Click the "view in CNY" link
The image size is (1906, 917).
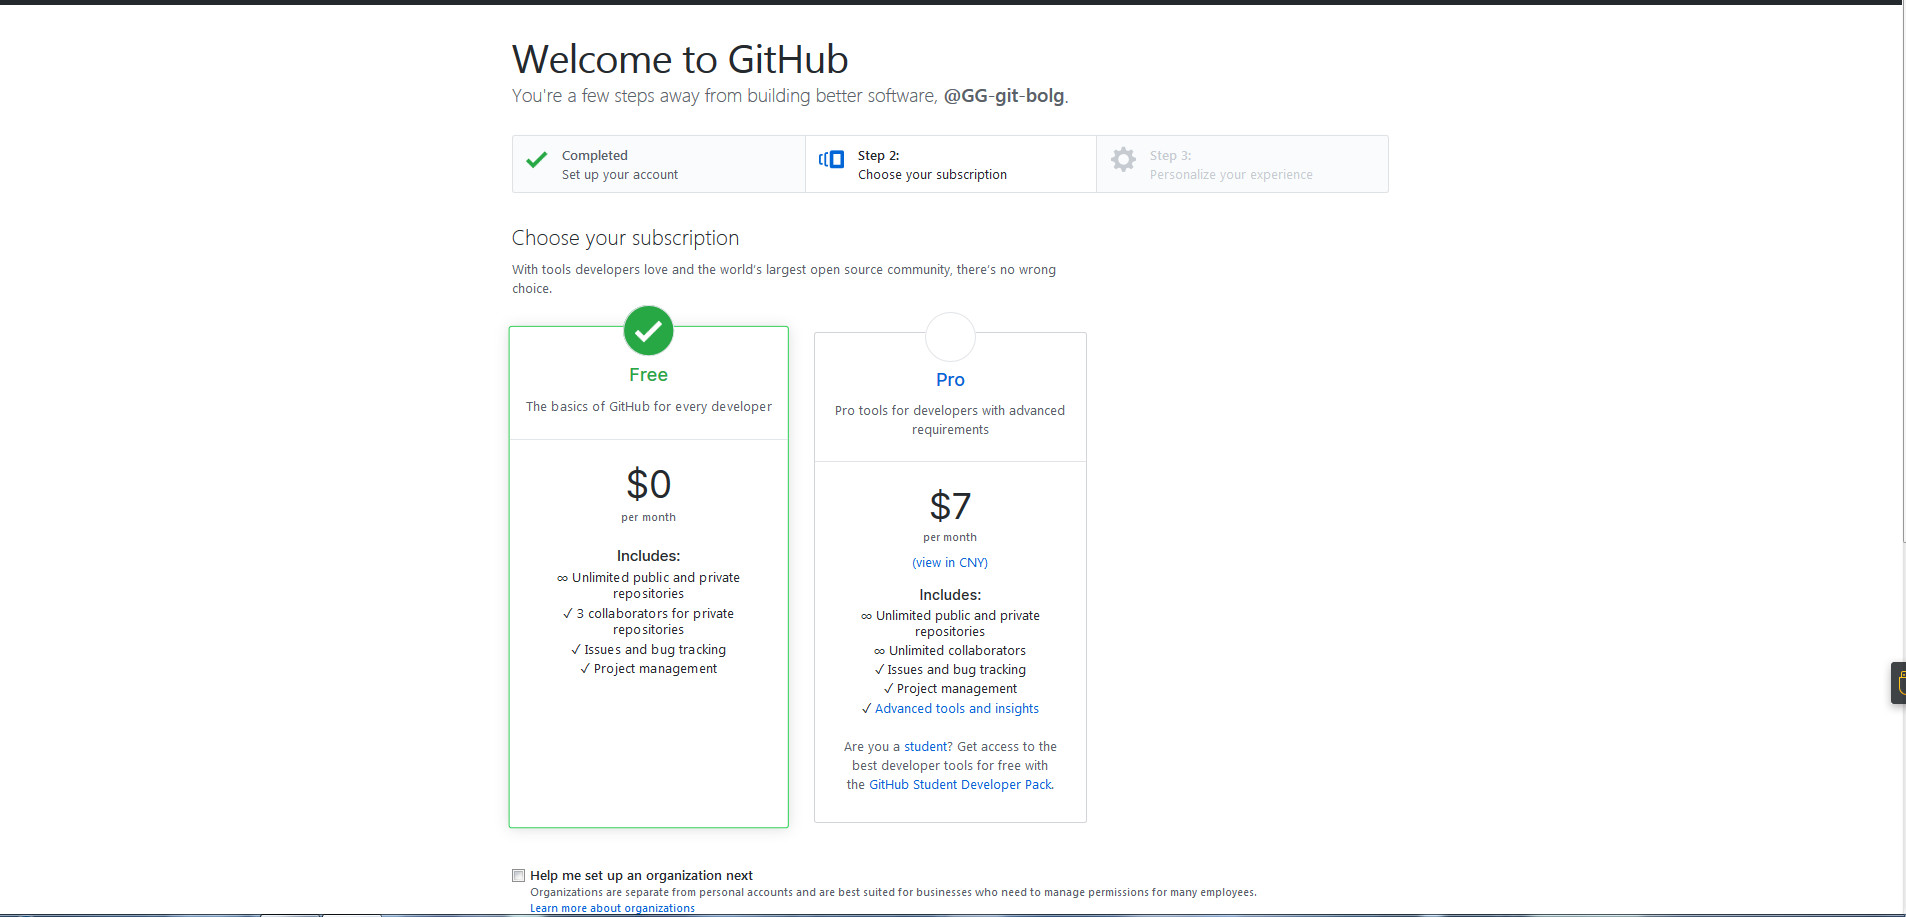[950, 563]
